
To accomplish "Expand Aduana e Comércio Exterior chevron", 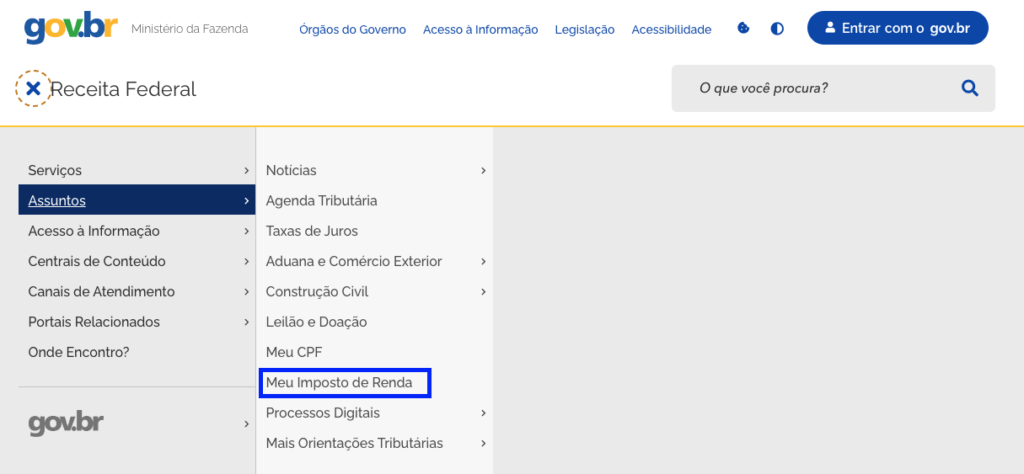I will 483,261.
